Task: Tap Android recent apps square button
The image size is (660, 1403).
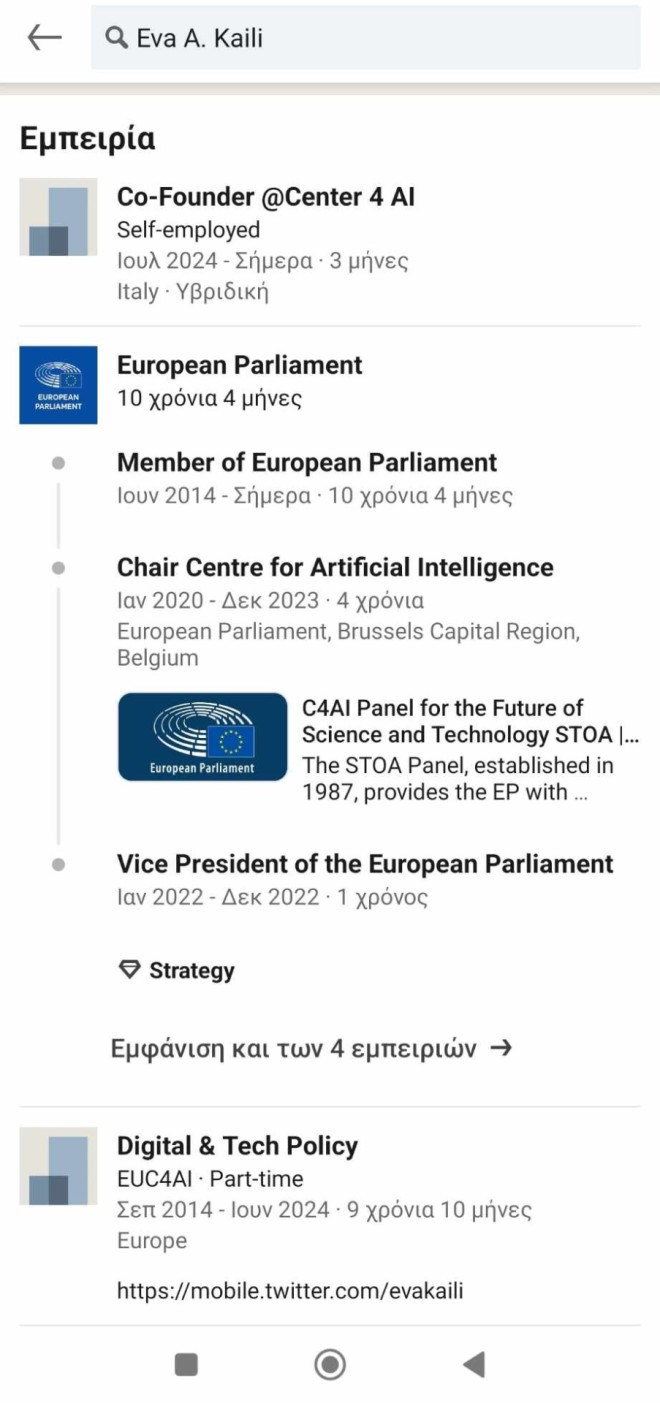Action: point(186,1364)
